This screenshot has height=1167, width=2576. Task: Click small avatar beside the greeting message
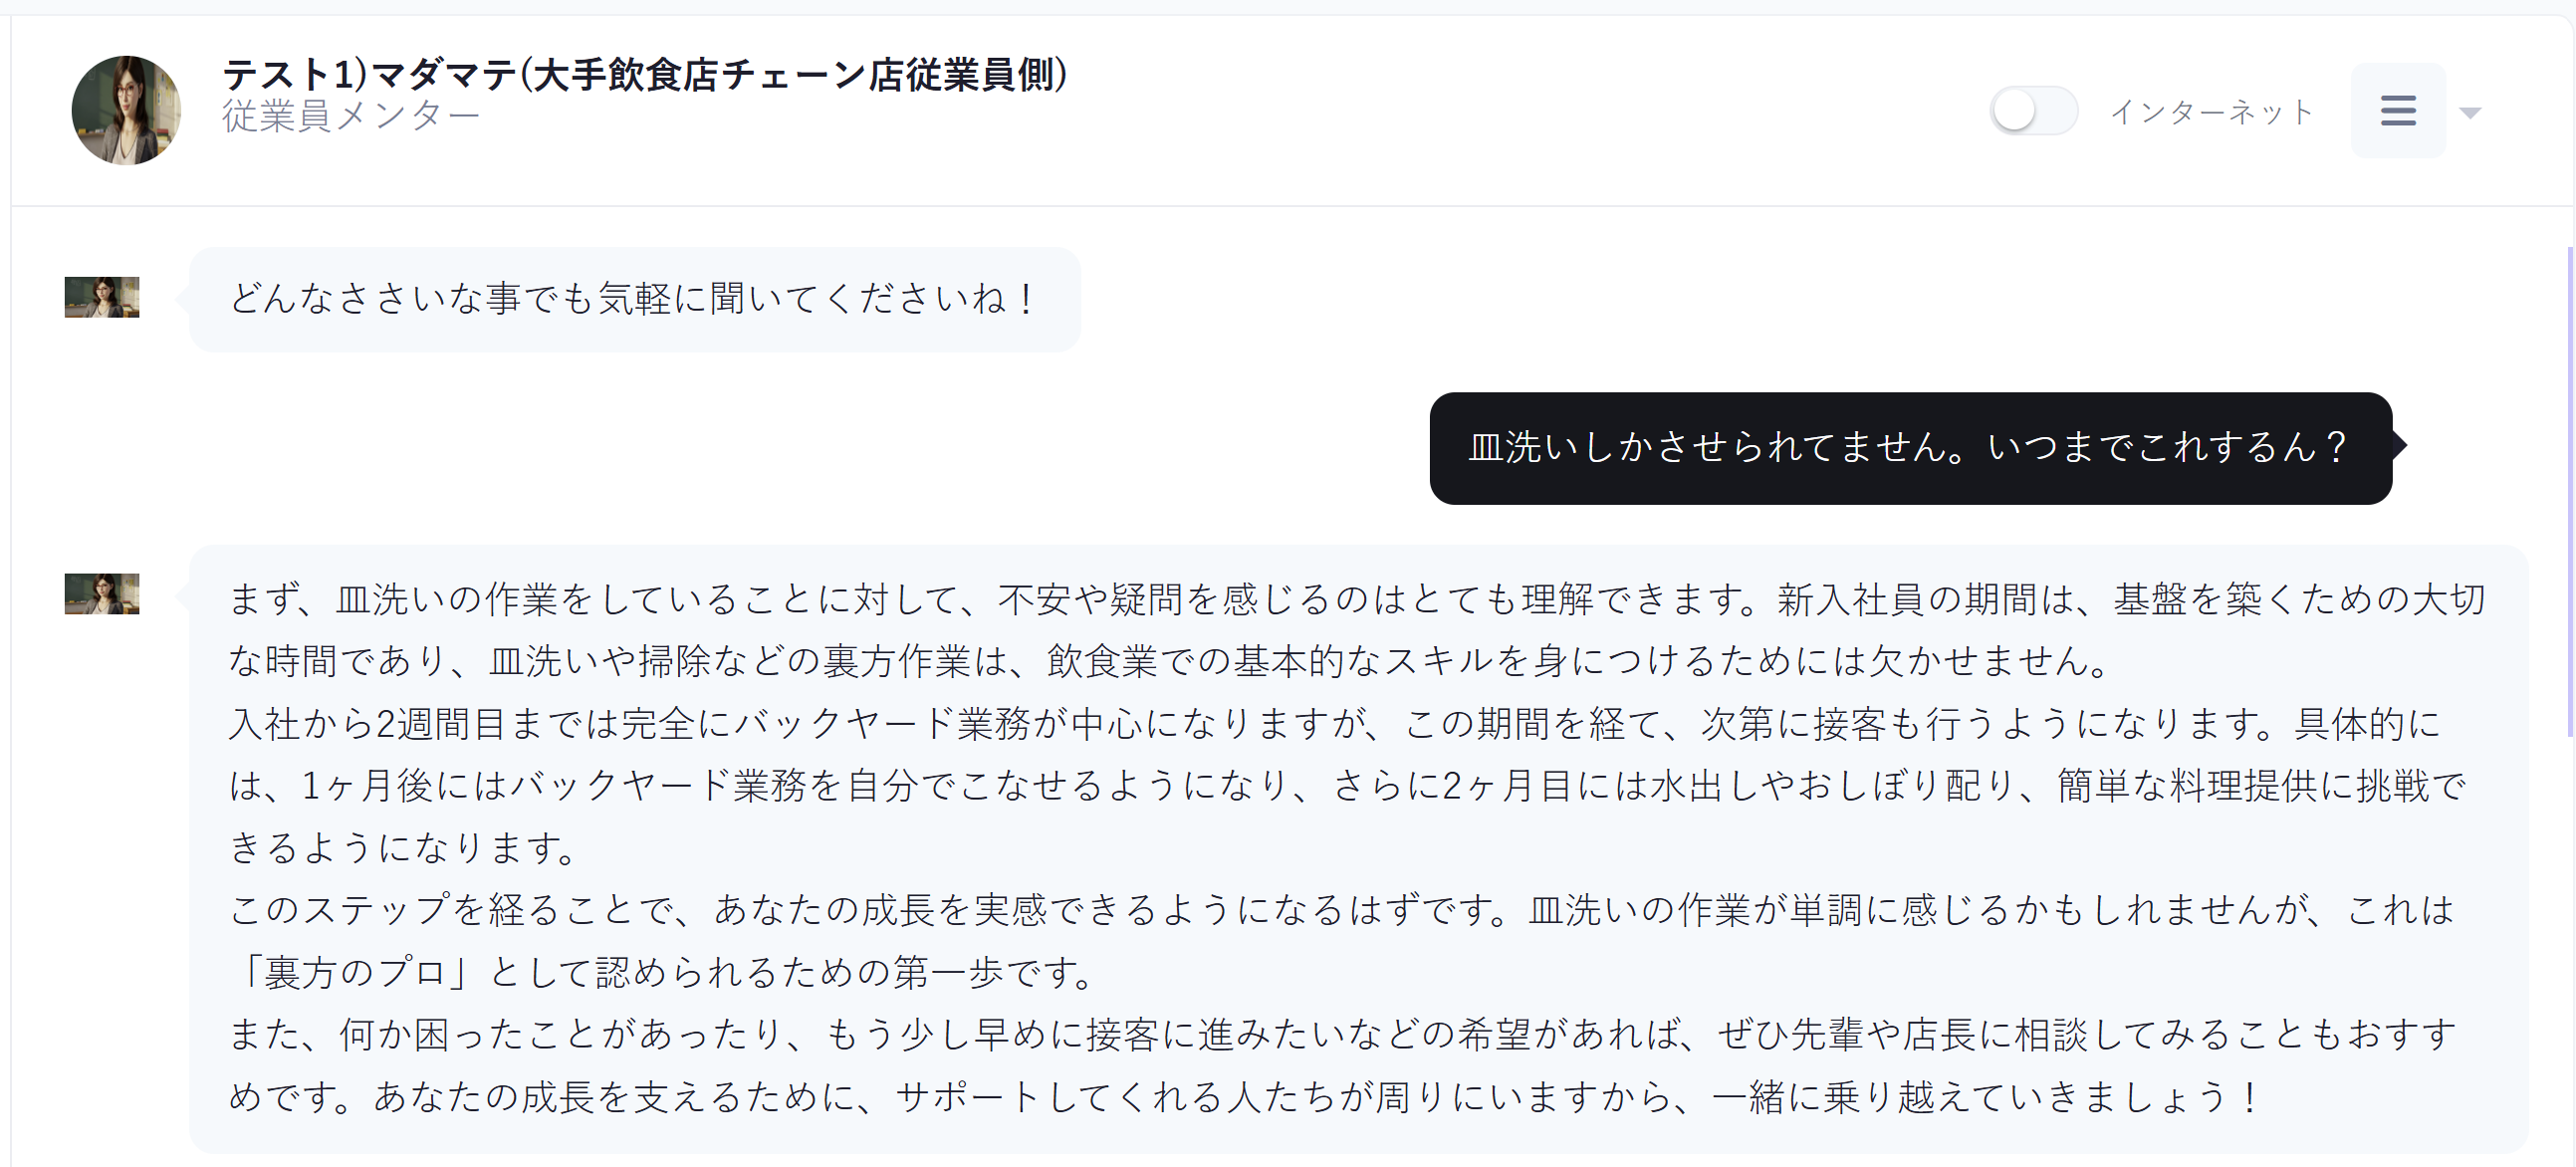(x=102, y=297)
